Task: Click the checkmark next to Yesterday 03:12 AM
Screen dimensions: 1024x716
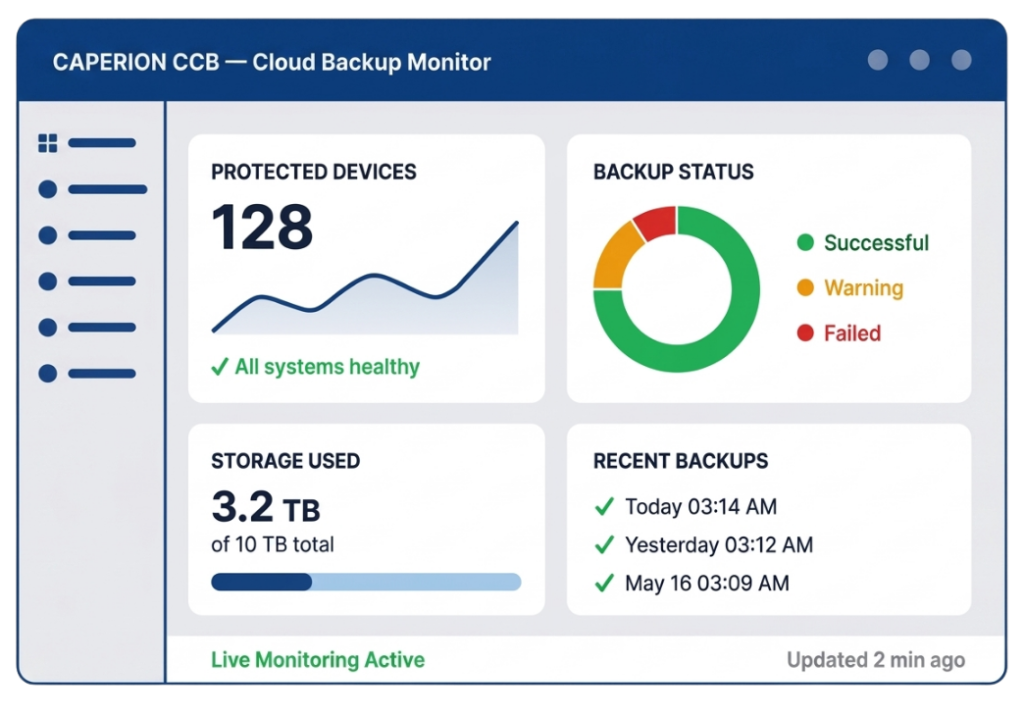Action: [604, 544]
